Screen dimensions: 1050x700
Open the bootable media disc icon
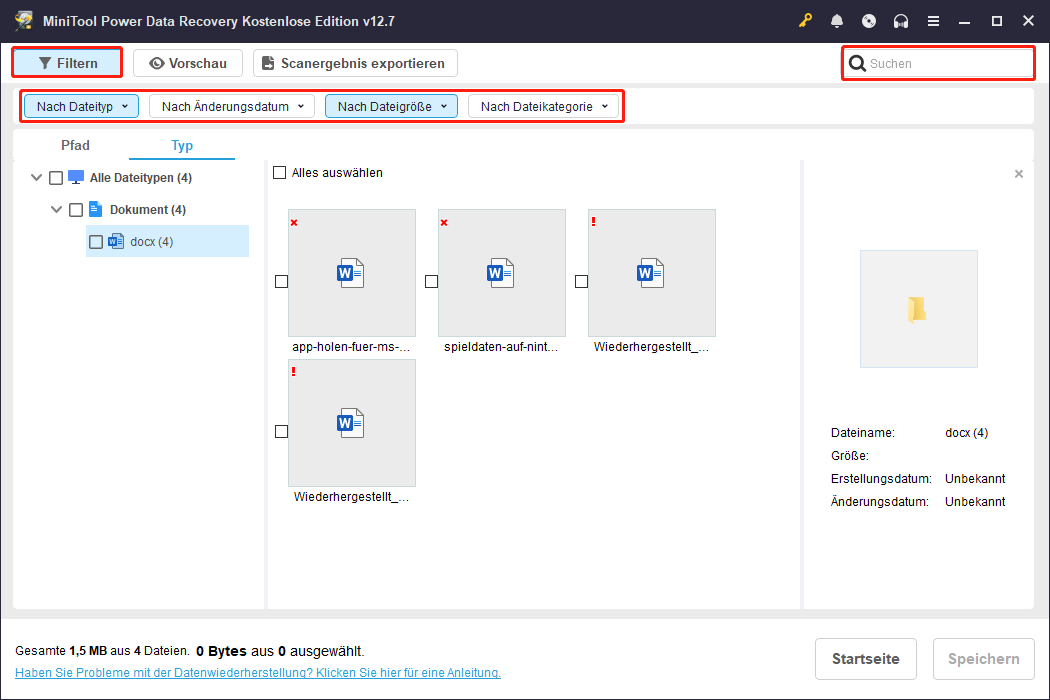point(869,20)
